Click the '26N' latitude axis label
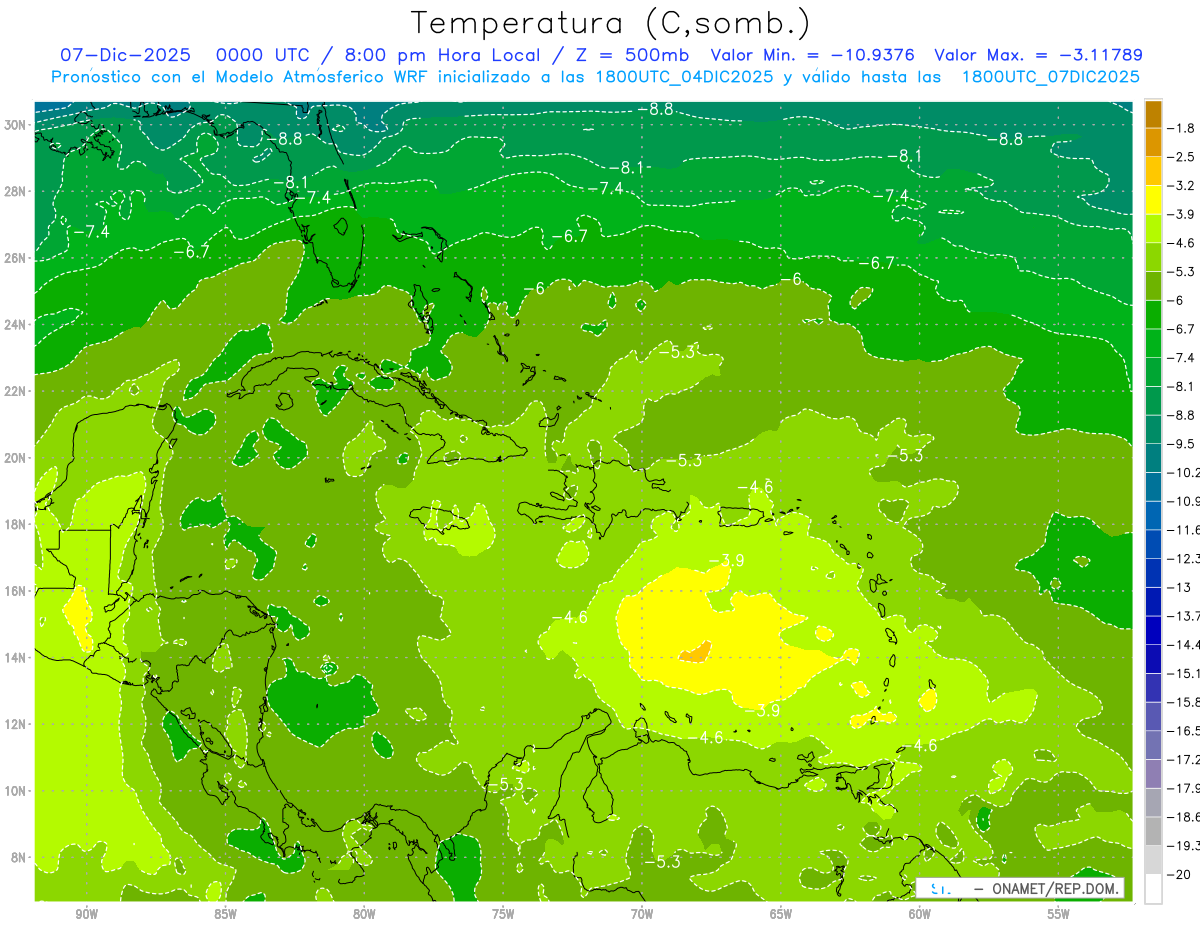 click(x=16, y=258)
